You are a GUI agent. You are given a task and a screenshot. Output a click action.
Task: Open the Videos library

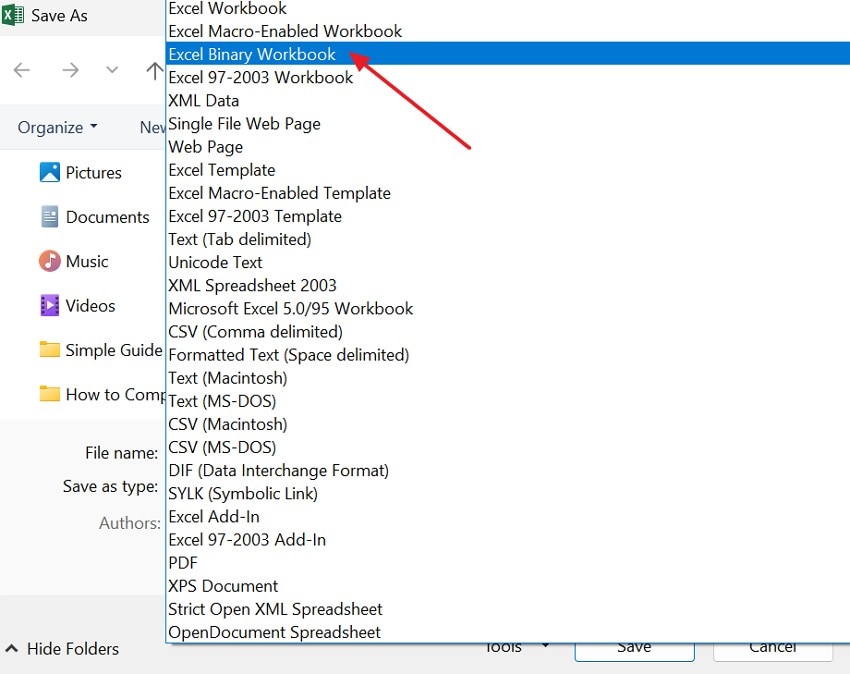pos(89,305)
